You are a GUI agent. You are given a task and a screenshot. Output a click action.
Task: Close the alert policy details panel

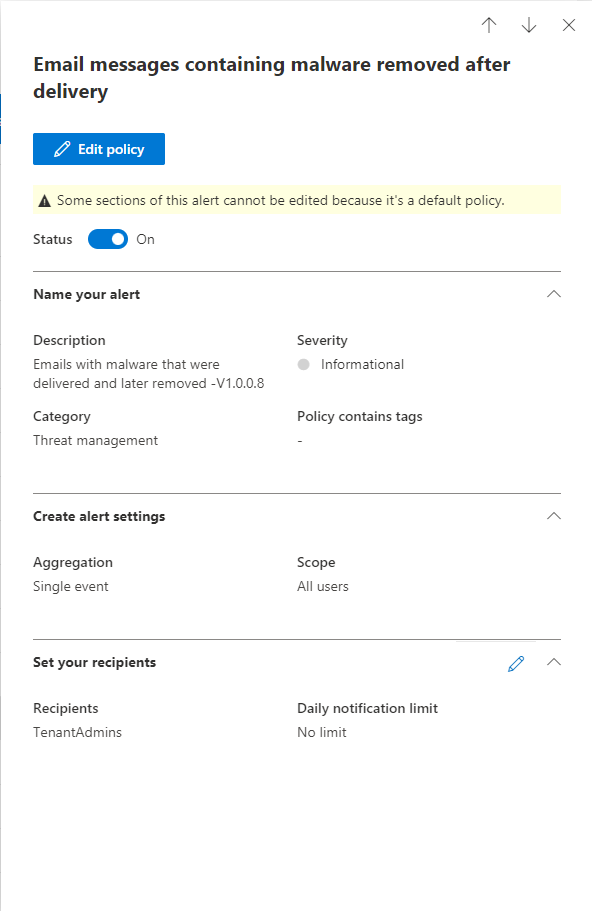point(569,25)
